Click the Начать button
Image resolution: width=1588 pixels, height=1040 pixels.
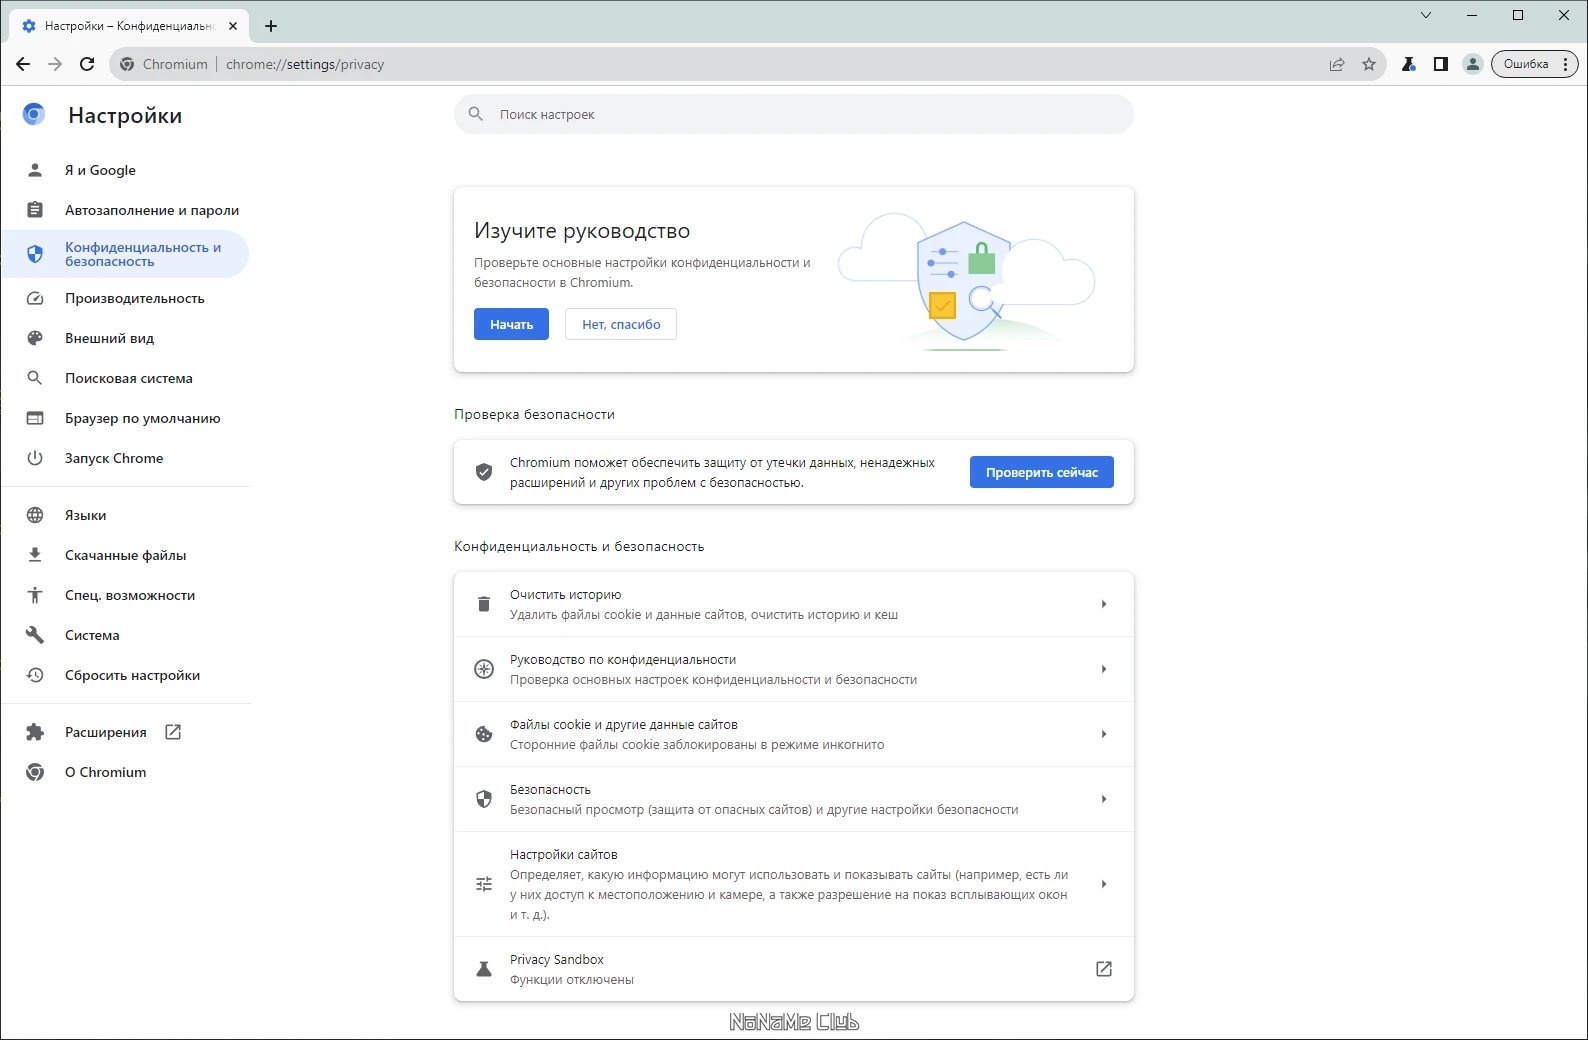coord(511,324)
